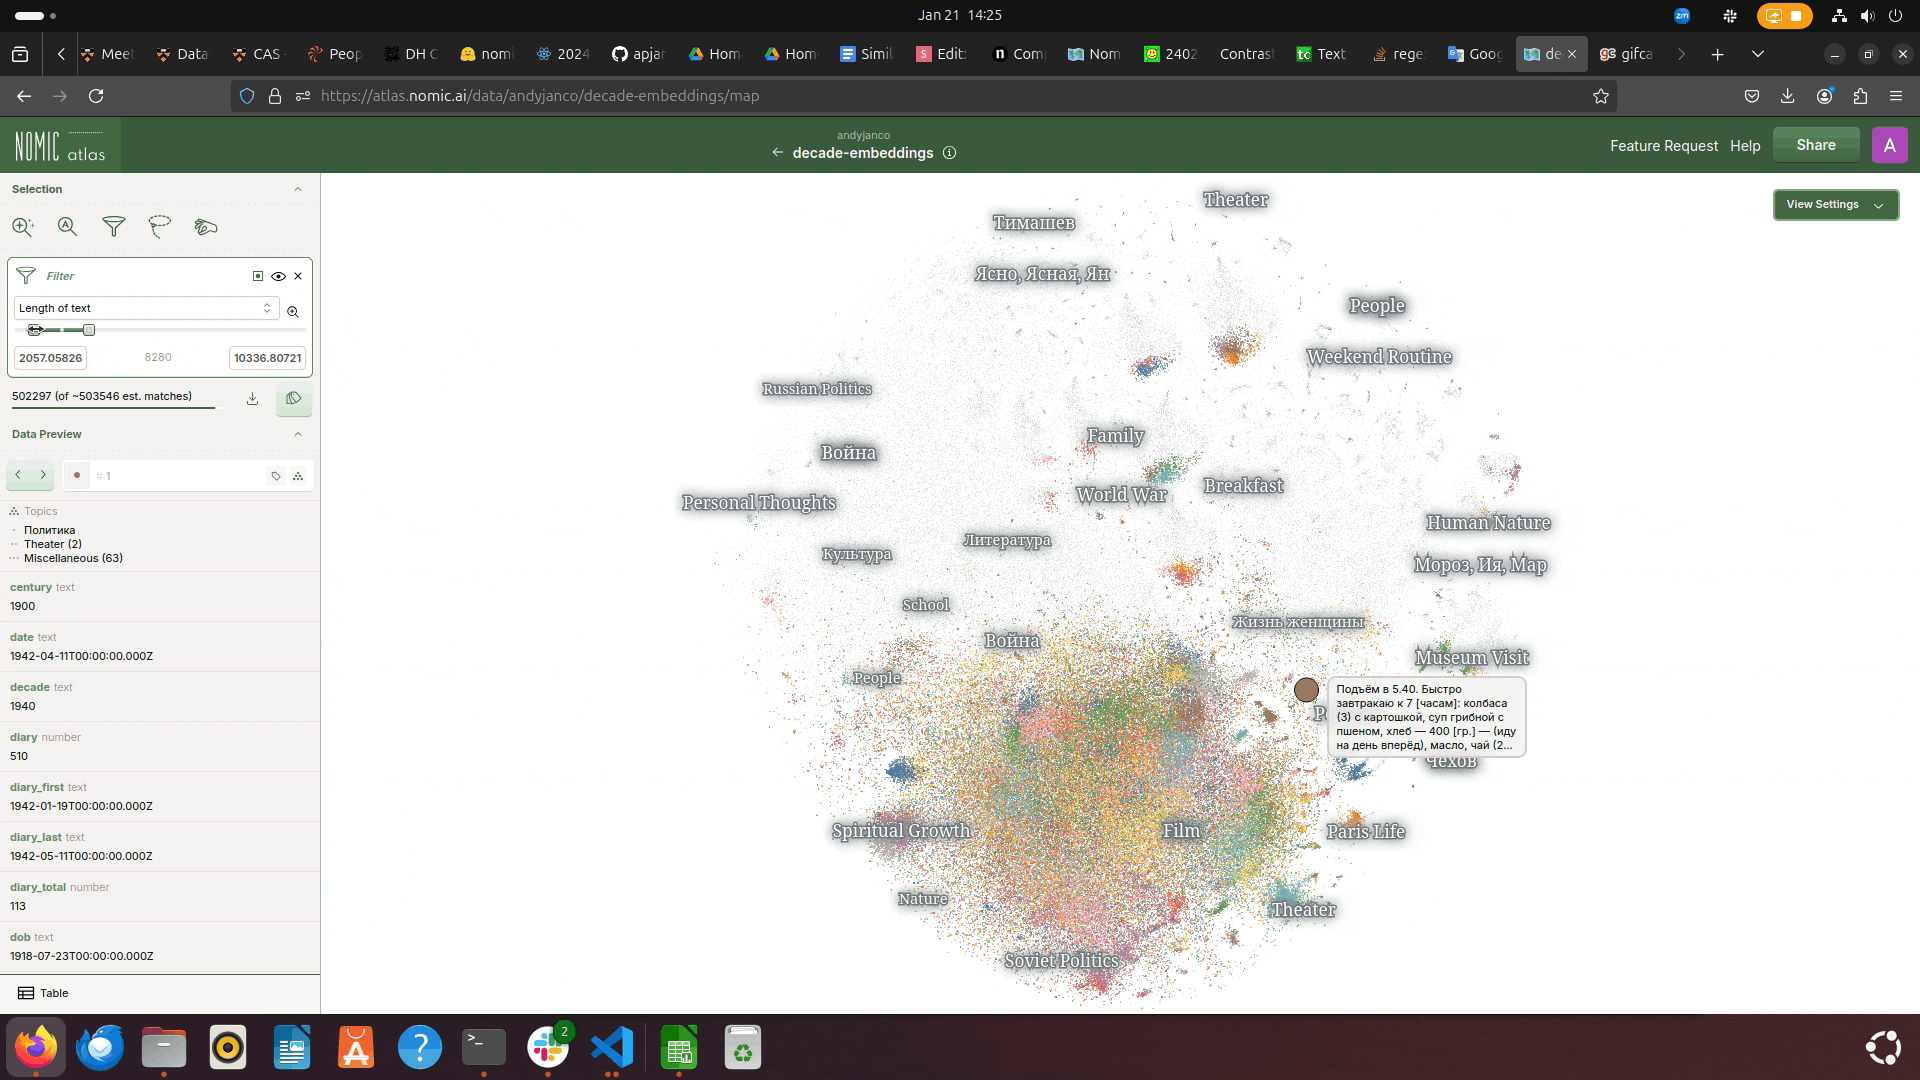The image size is (1920, 1080).
Task: Pick the hand cherry-pick selection tool
Action: (206, 227)
